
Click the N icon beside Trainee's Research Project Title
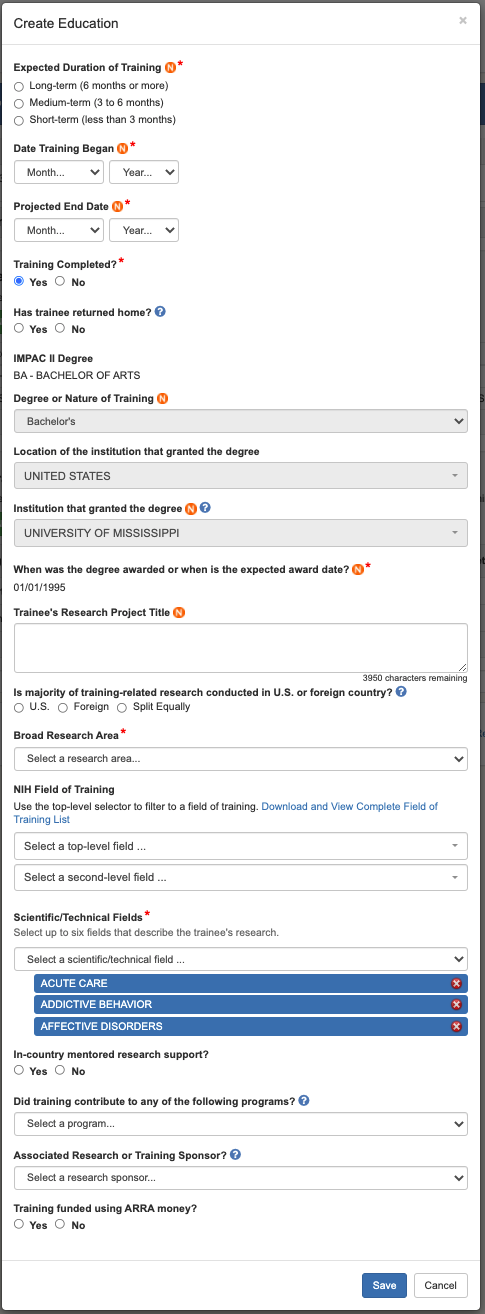click(180, 612)
